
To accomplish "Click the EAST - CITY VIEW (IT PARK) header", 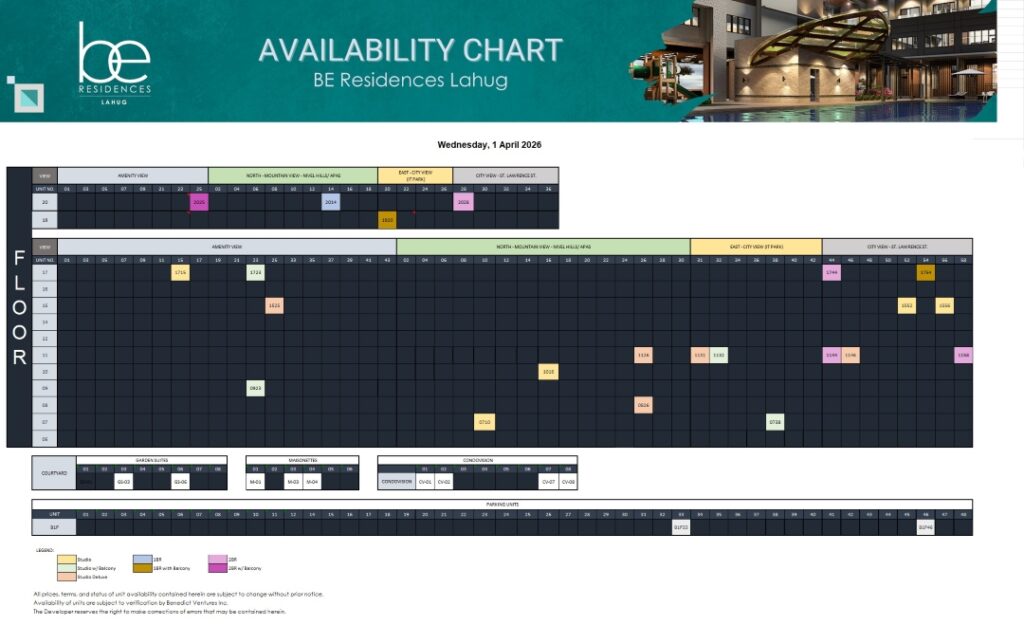I will click(x=755, y=246).
